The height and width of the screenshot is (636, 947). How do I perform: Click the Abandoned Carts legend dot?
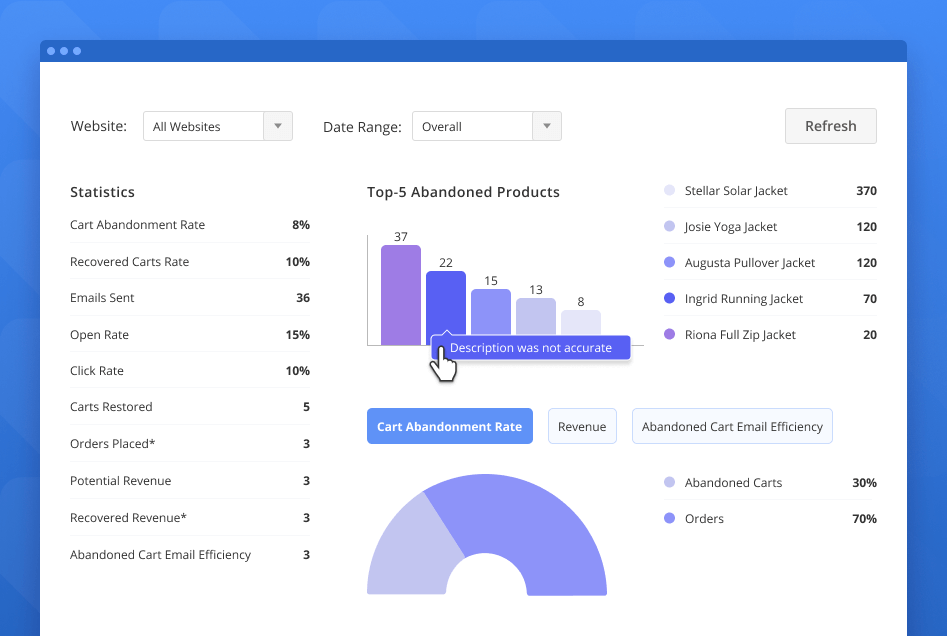[667, 482]
